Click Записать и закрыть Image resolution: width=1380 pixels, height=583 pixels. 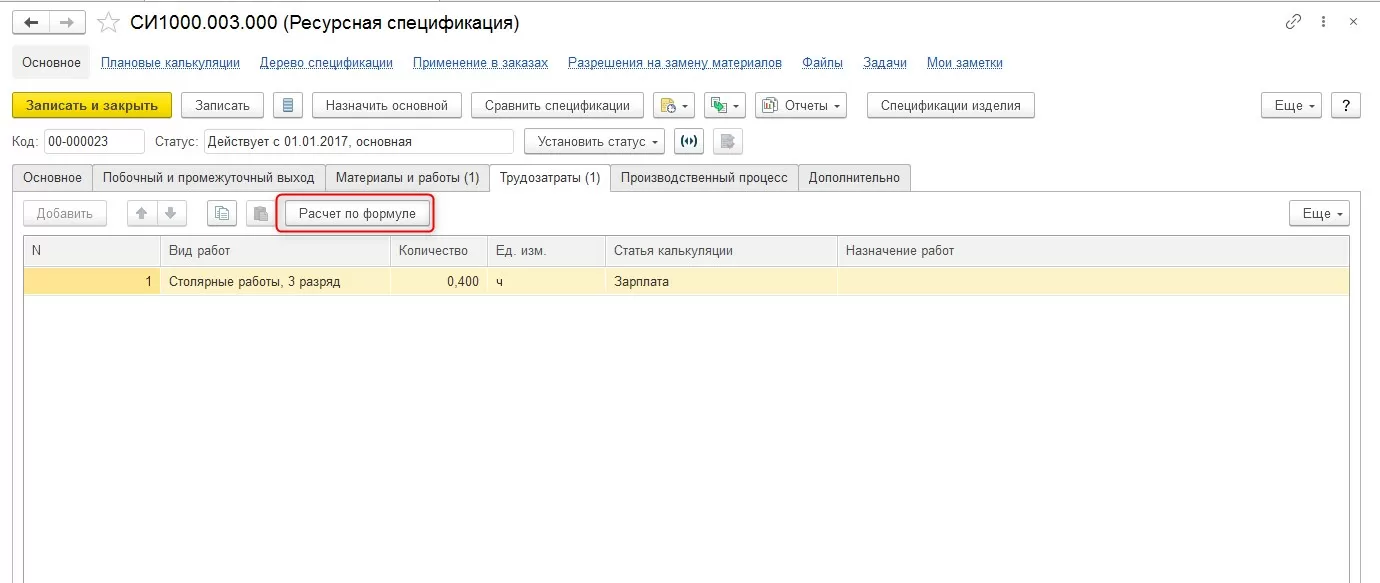pos(92,105)
